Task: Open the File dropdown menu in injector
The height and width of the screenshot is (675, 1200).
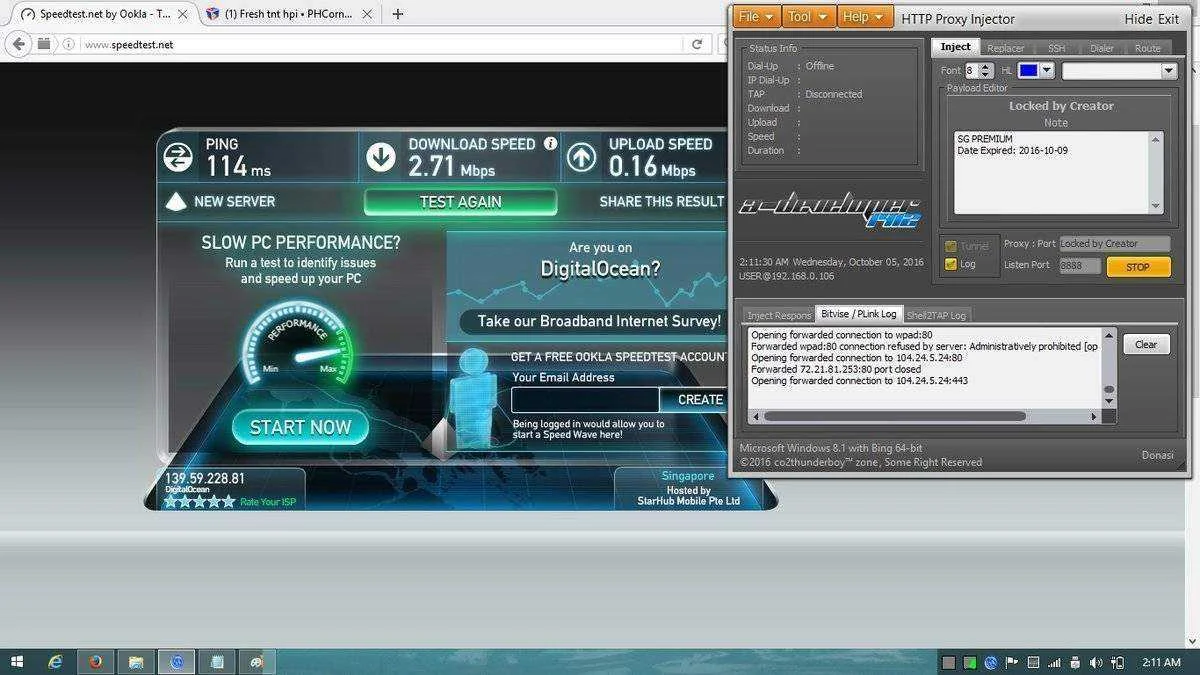Action: tap(756, 17)
